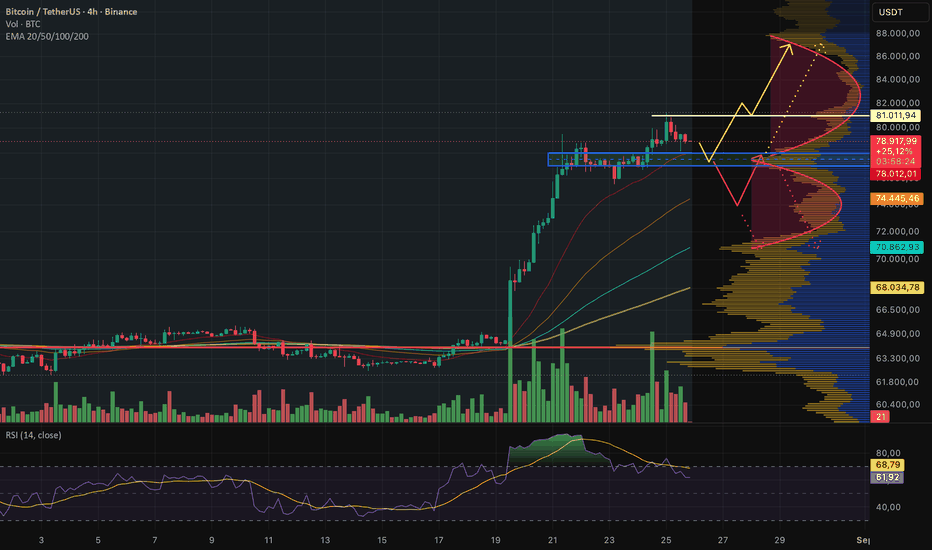Click the orange 74.445,46 EMA price tag

[x=897, y=199]
